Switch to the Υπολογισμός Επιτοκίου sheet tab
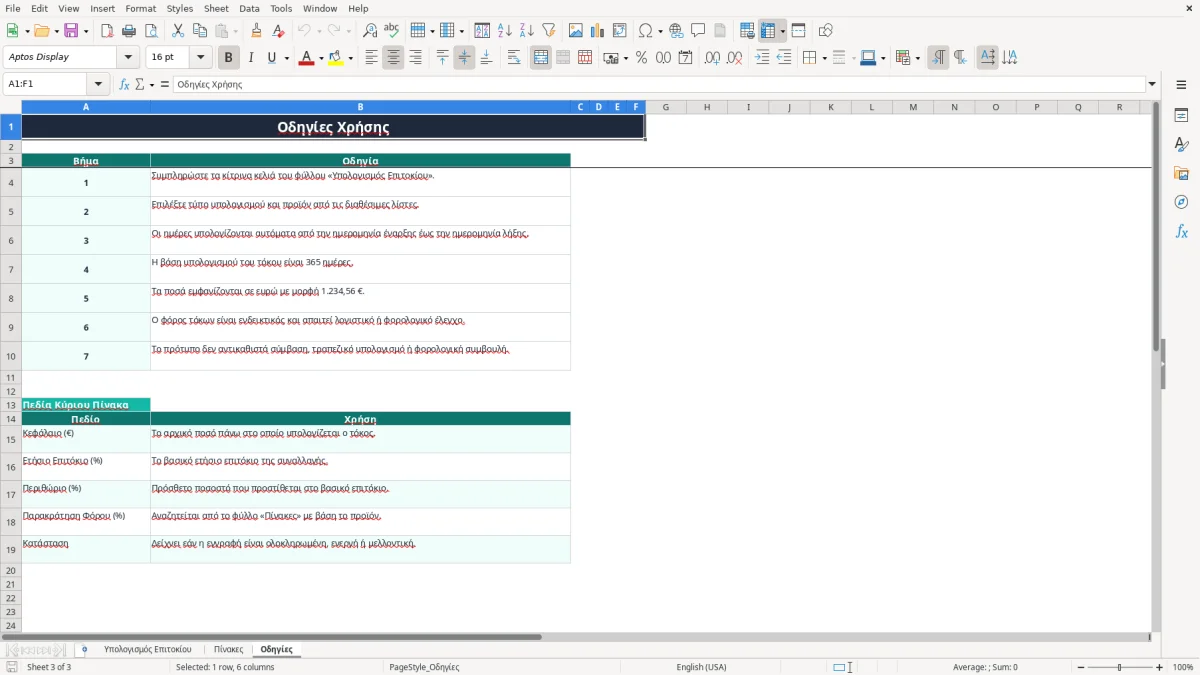The width and height of the screenshot is (1200, 675). point(148,649)
